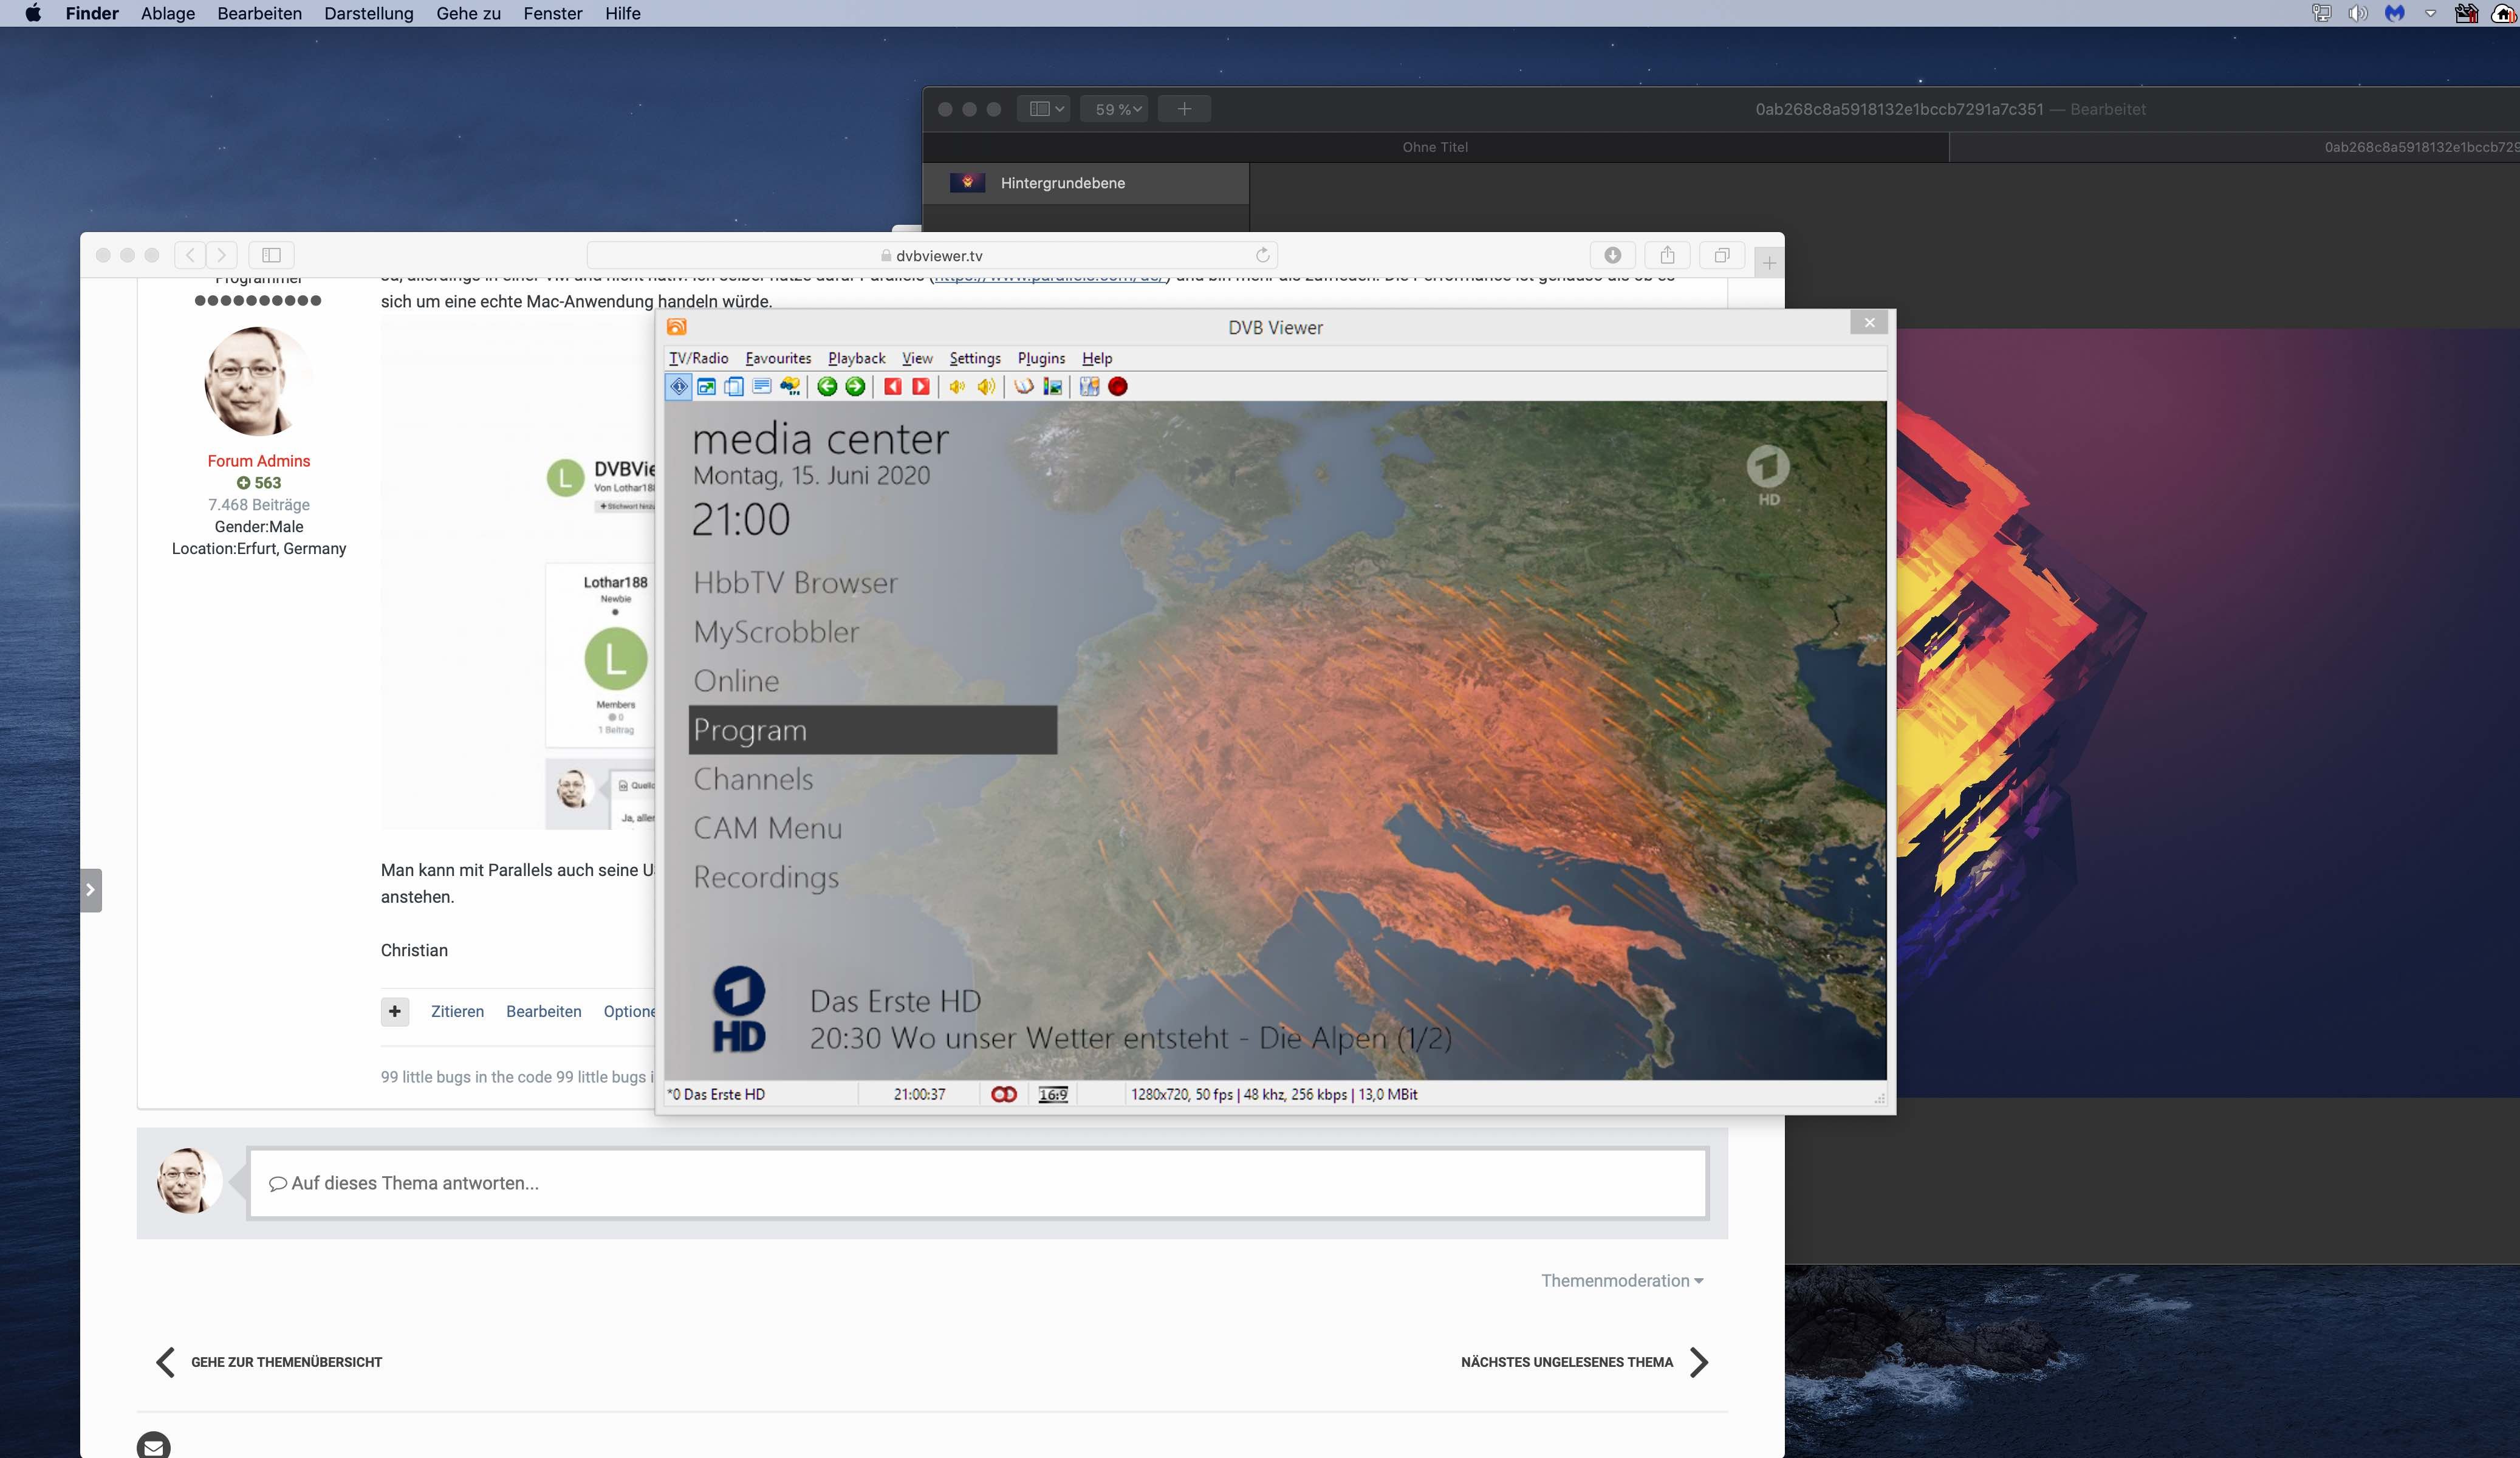Click the window/fullscreen mode icon in DVB Viewer toolbar
2520x1458 pixels.
(x=707, y=387)
